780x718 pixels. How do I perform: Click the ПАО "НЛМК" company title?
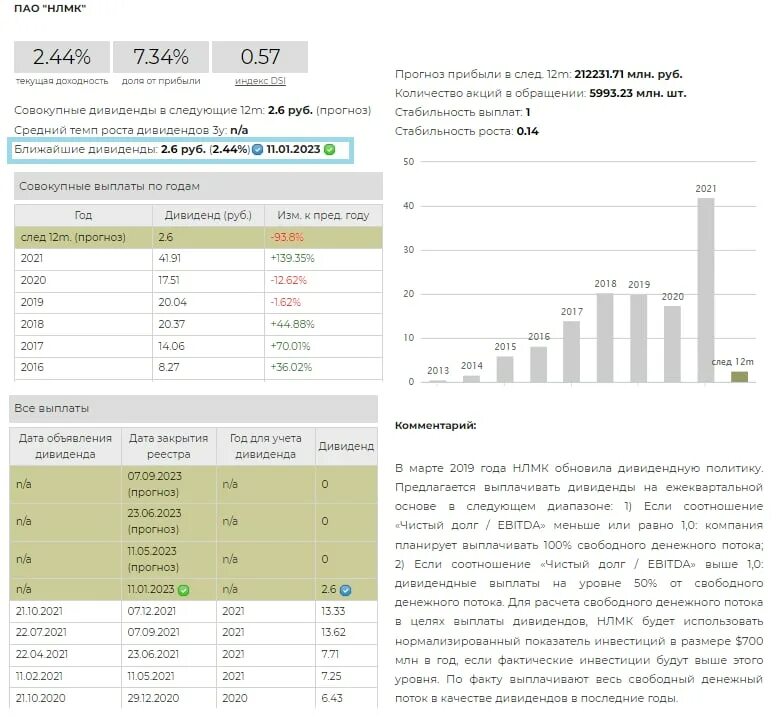pyautogui.click(x=50, y=8)
